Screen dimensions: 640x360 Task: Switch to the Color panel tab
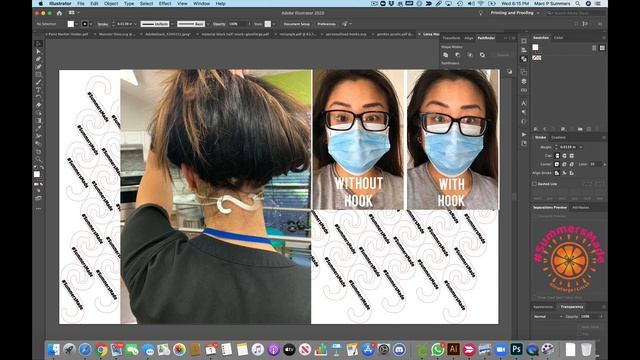click(x=558, y=38)
